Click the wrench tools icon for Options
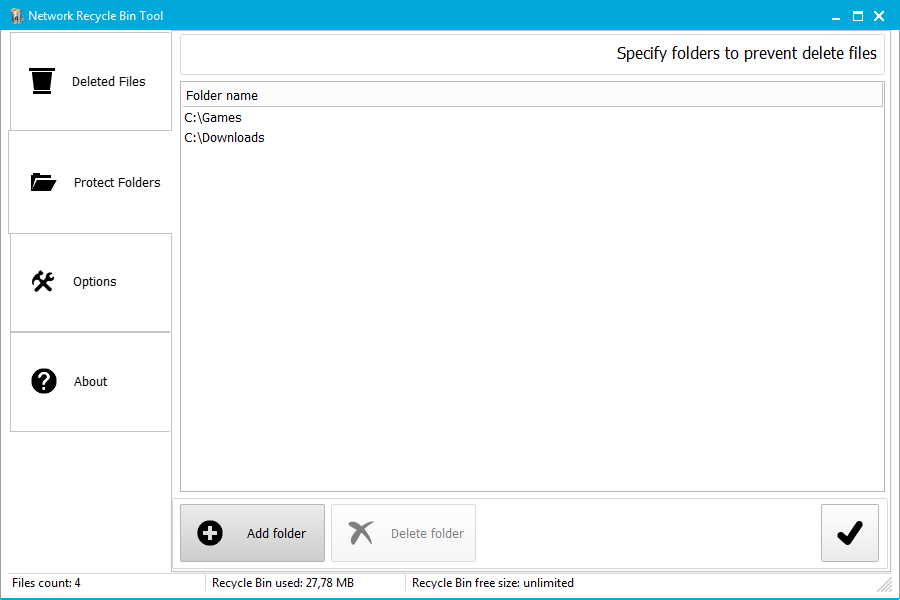The width and height of the screenshot is (900, 600). pyautogui.click(x=43, y=281)
